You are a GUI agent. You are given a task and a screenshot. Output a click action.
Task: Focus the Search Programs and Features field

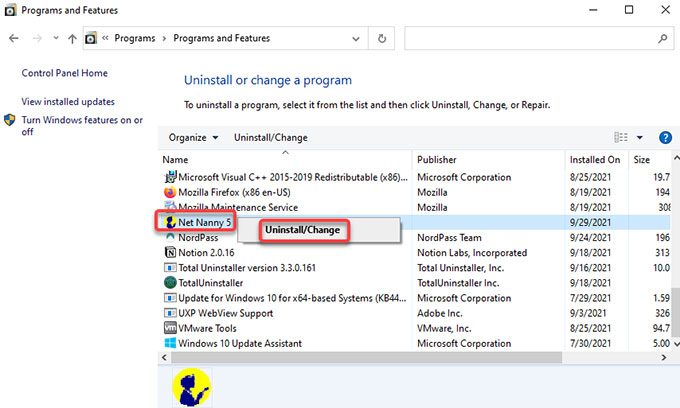coord(539,39)
